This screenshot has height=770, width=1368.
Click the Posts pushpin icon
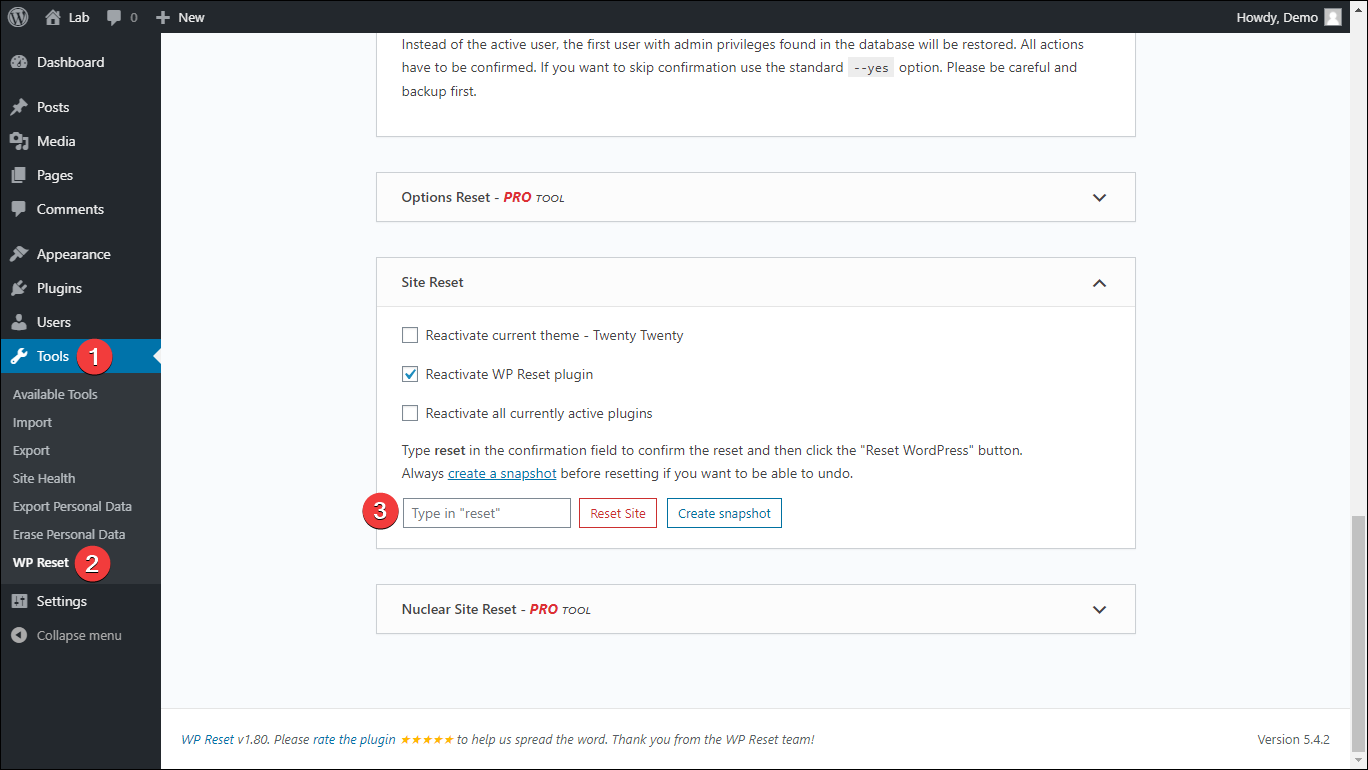coord(19,107)
